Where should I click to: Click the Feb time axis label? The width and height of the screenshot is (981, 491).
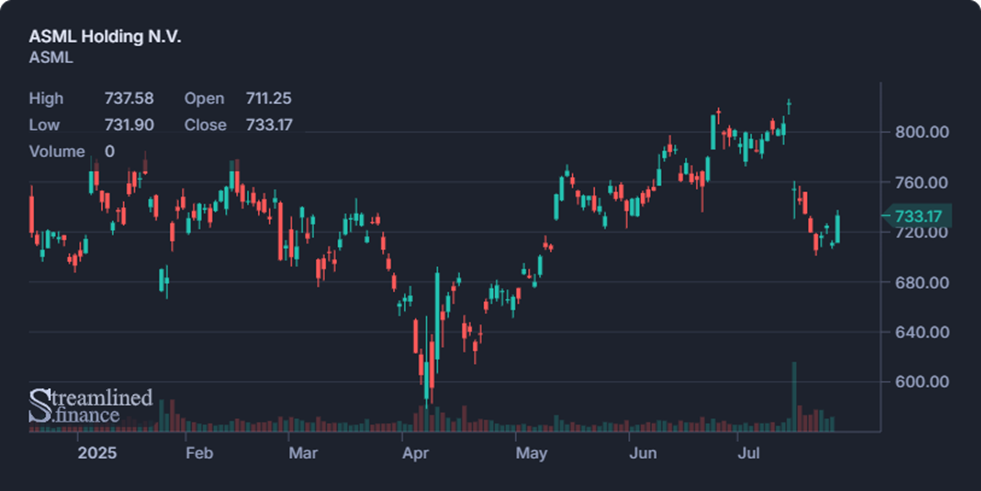(200, 453)
